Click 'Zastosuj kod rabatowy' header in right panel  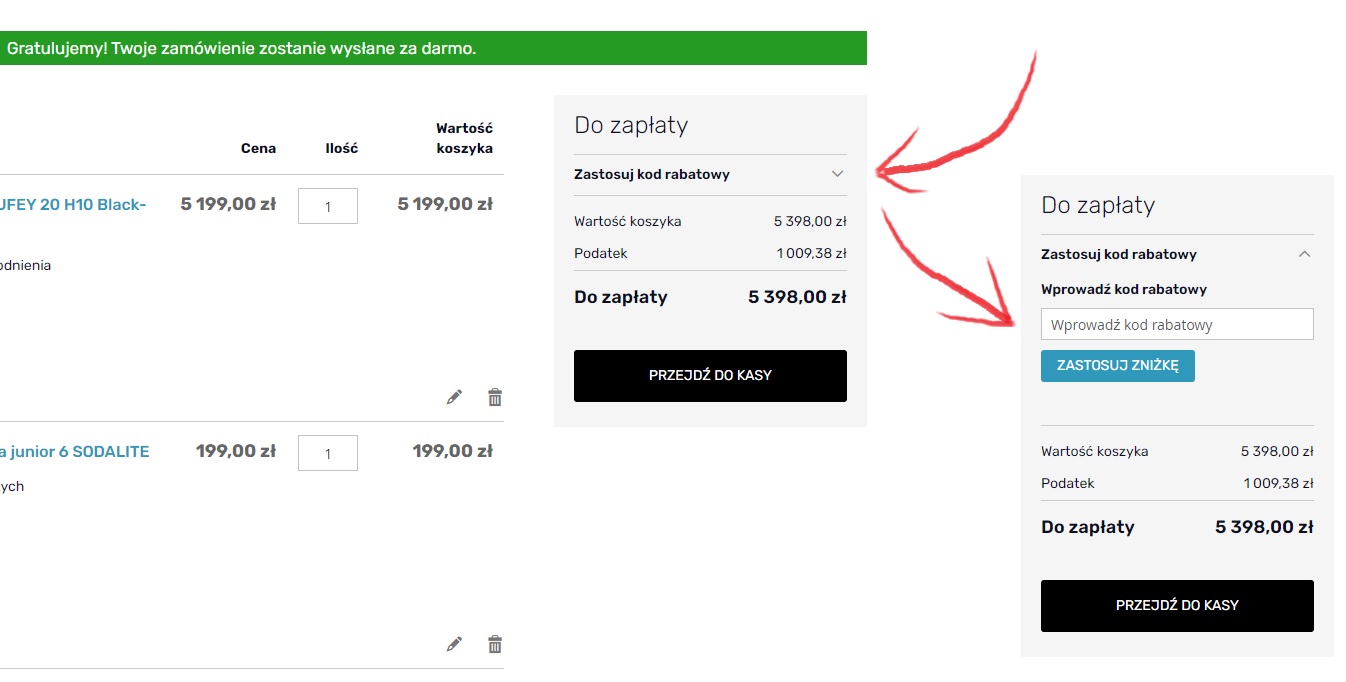[1119, 254]
